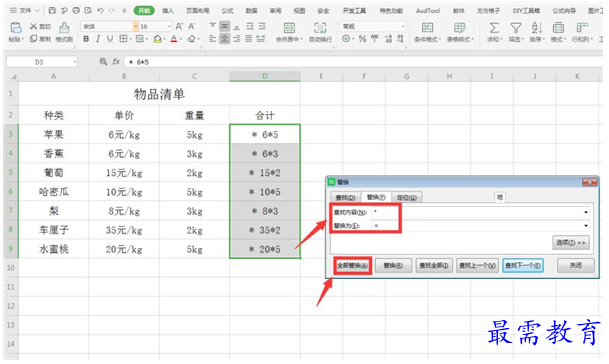
Task: Toggle bold formatting
Action: click(86, 39)
